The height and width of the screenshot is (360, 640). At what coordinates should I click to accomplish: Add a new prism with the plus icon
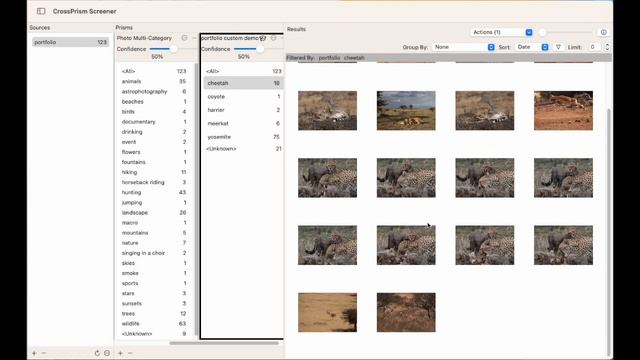click(120, 353)
